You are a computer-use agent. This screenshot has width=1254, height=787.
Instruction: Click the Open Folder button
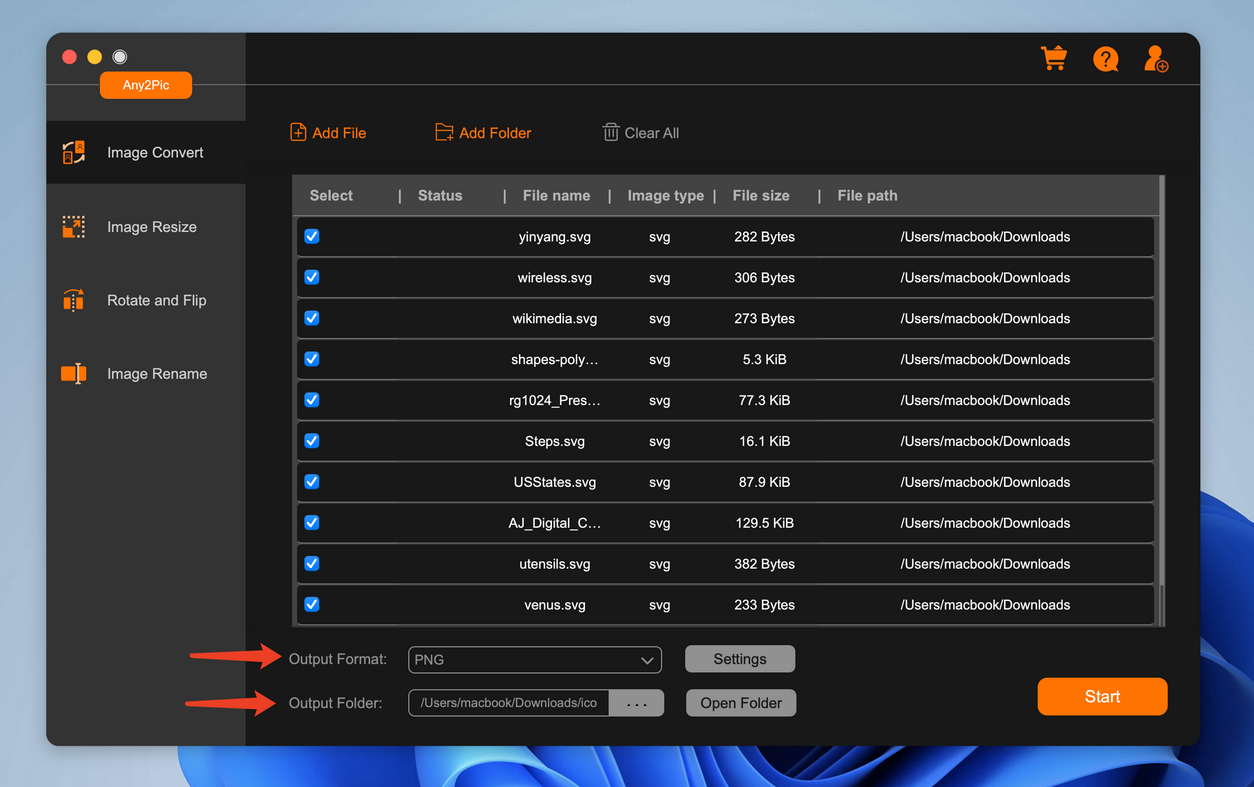740,702
